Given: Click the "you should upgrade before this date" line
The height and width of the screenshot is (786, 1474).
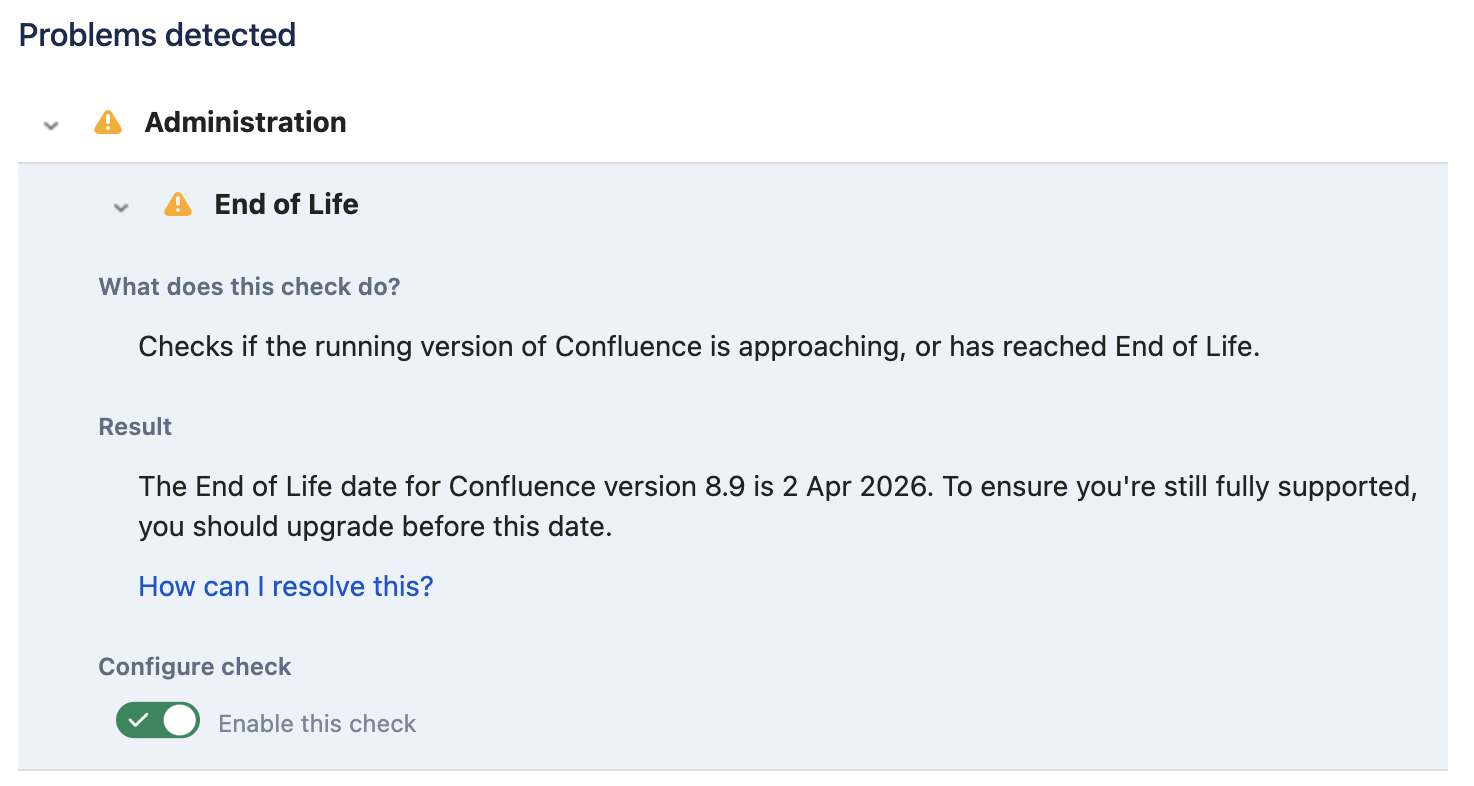Looking at the screenshot, I should point(375,527).
